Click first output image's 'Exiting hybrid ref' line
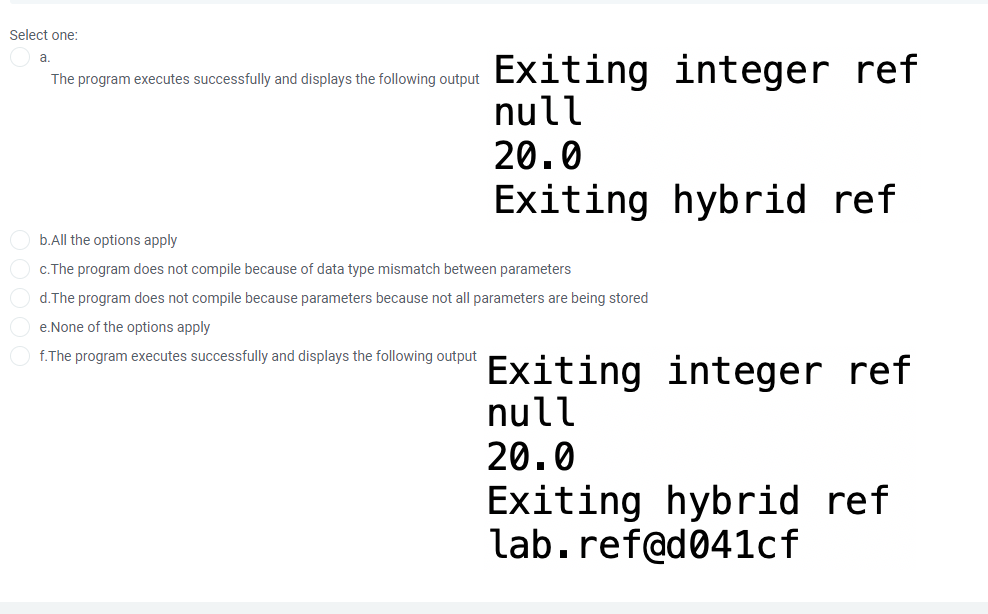Viewport: 988px width, 614px height. point(695,200)
